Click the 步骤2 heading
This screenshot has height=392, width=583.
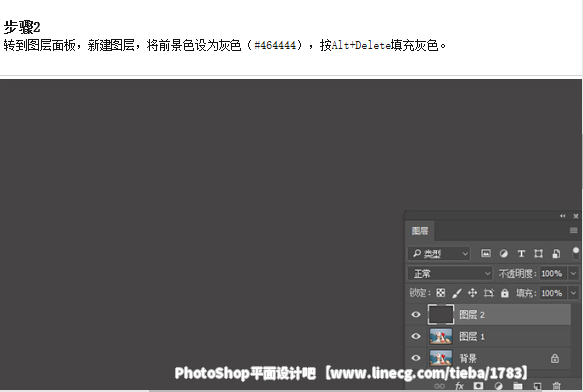click(22, 27)
